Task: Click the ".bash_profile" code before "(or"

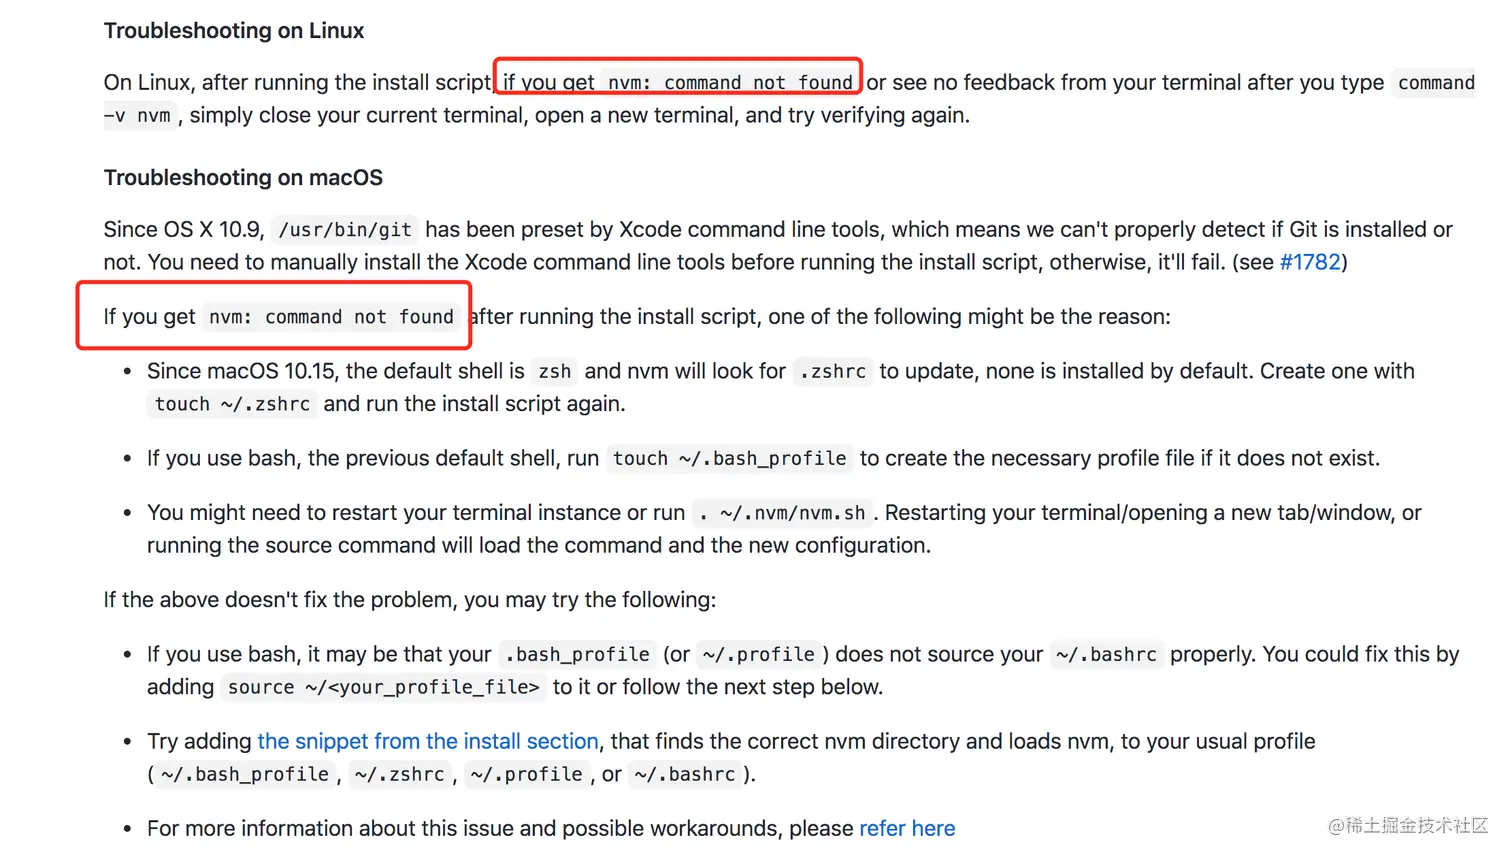Action: pyautogui.click(x=577, y=655)
